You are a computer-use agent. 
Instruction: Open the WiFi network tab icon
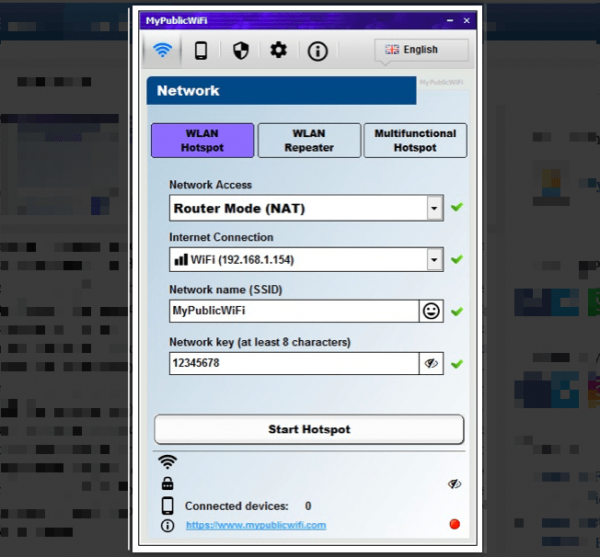tap(161, 50)
